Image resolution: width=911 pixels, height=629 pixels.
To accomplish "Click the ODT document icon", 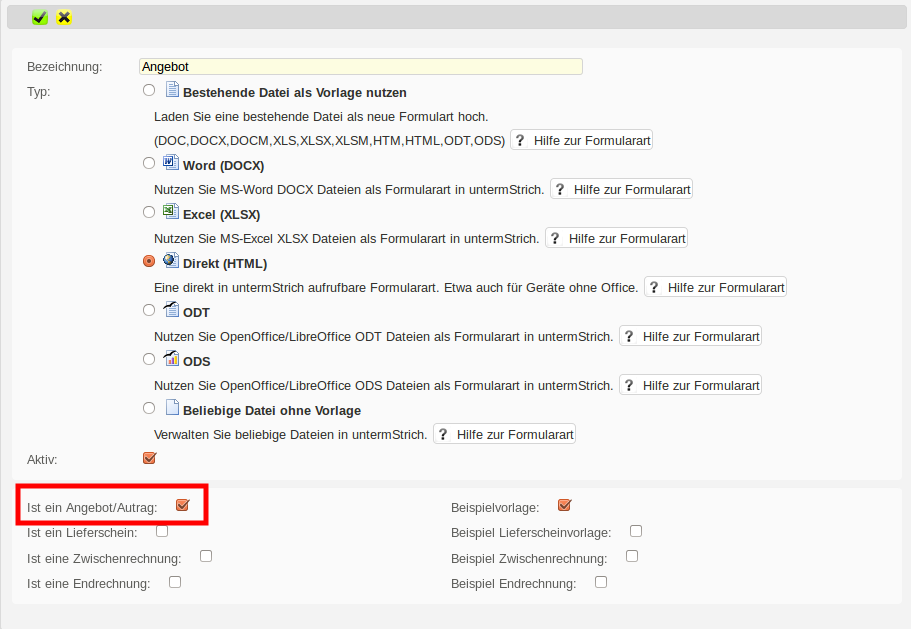I will coord(171,310).
